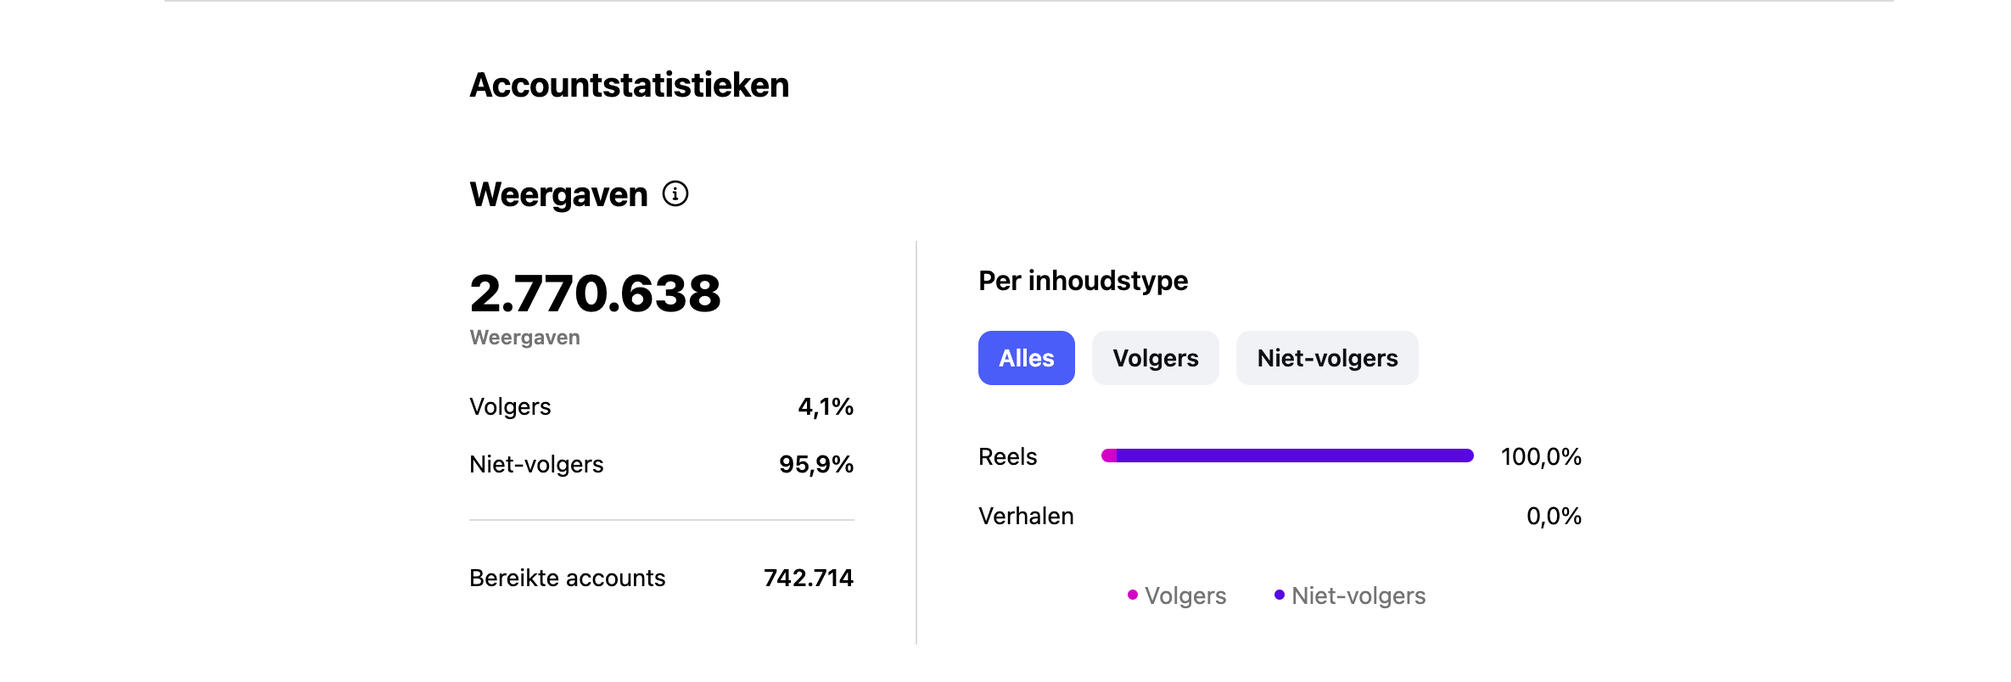Viewport: 2011px width, 682px height.
Task: Click the pink segment of Reels bar
Action: tap(1108, 456)
